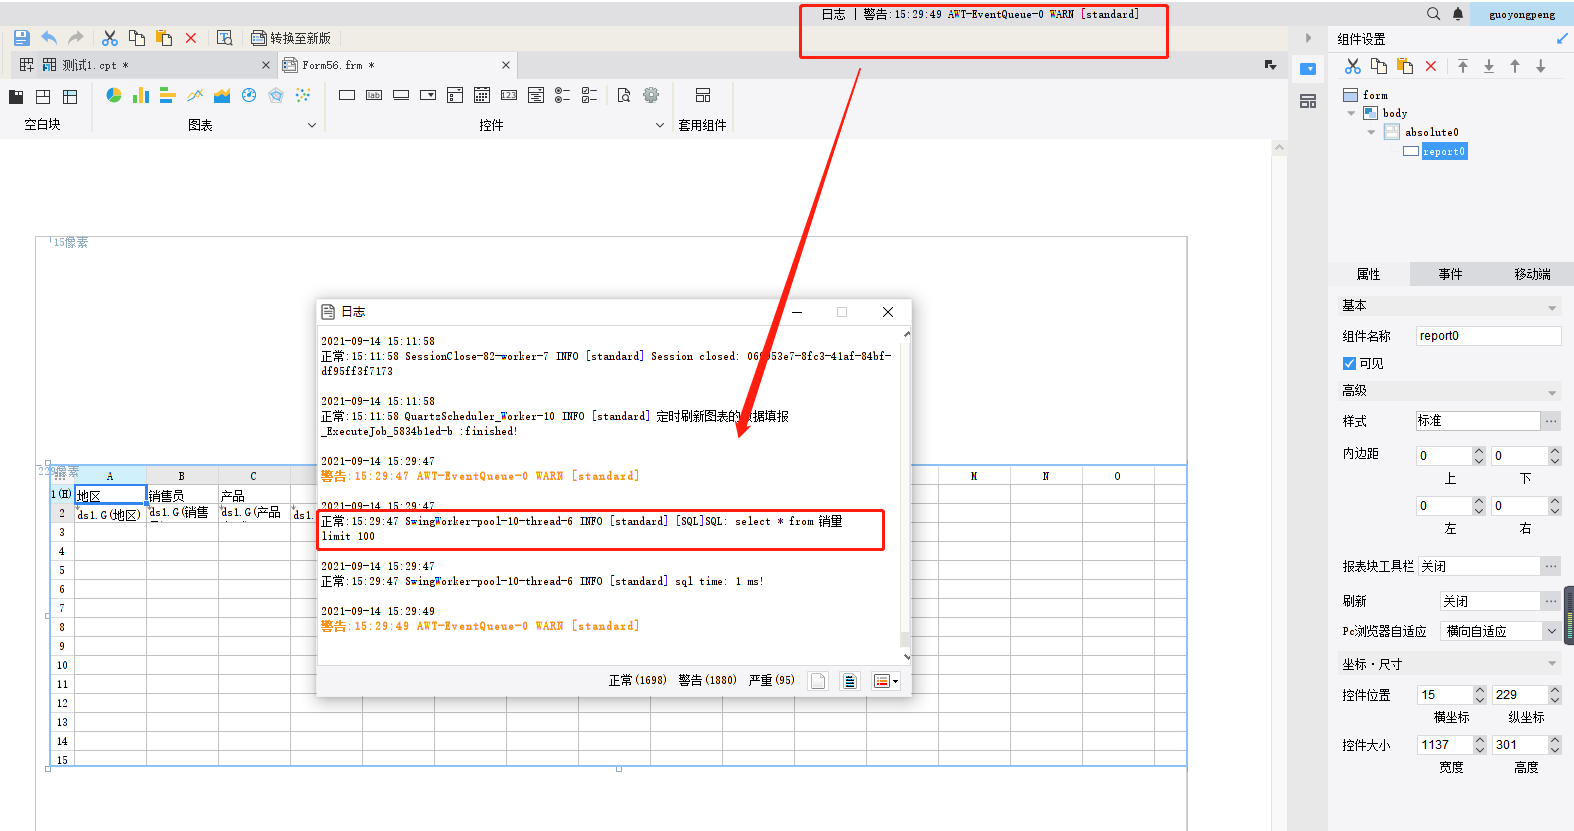
Task: Click the search magnifier at top right
Action: 1433,14
